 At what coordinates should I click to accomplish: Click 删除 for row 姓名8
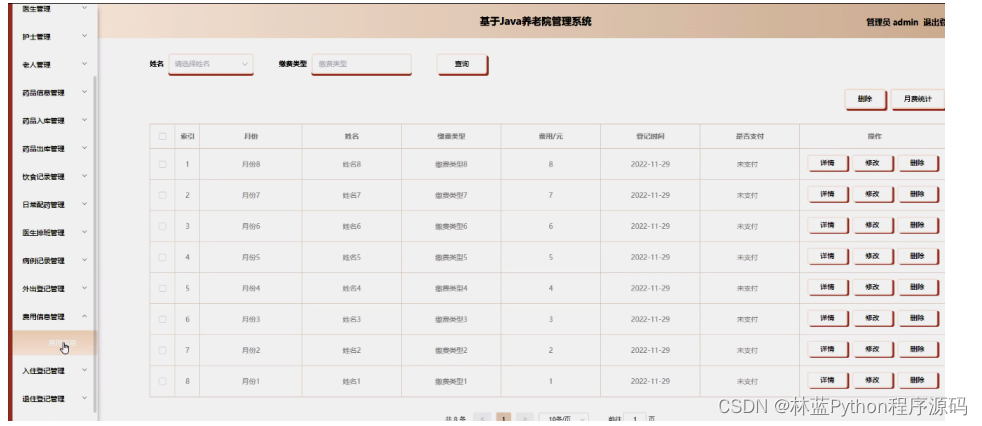coord(917,164)
